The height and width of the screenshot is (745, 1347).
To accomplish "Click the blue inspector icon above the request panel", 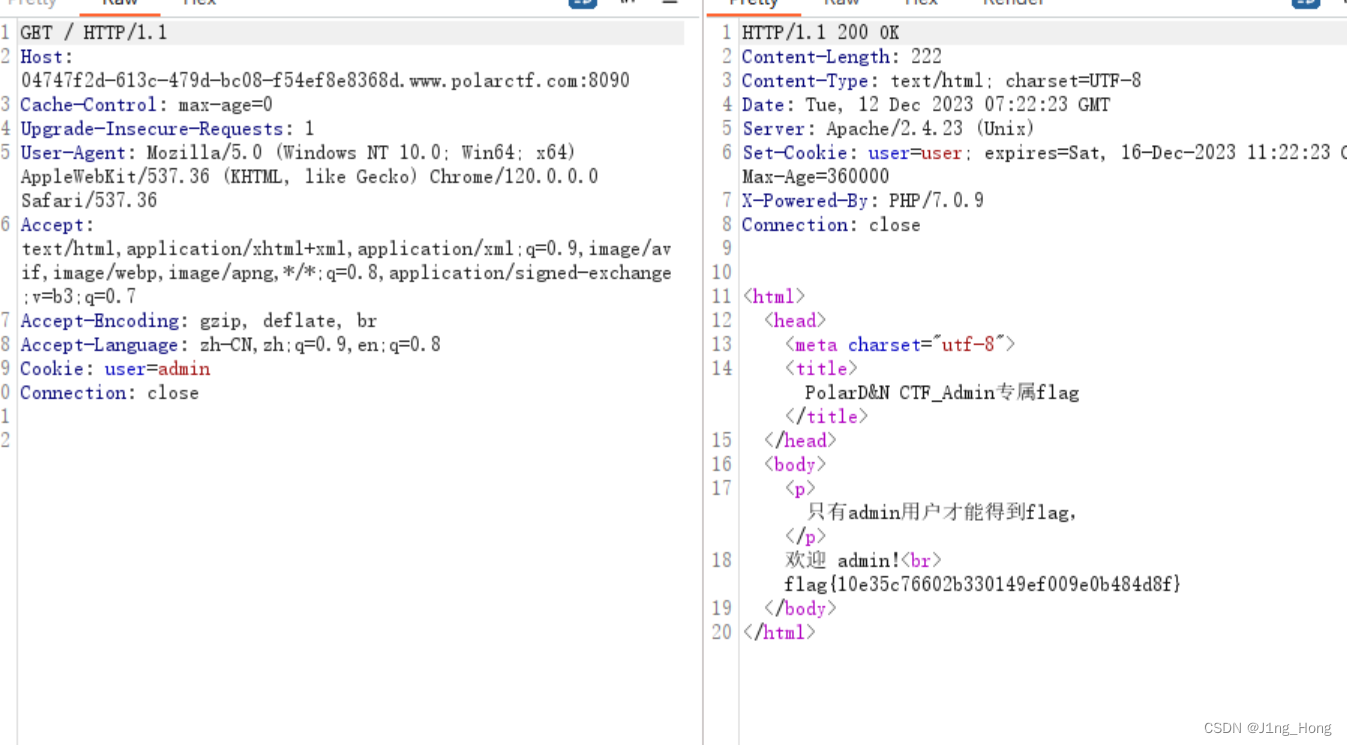I will point(582,3).
